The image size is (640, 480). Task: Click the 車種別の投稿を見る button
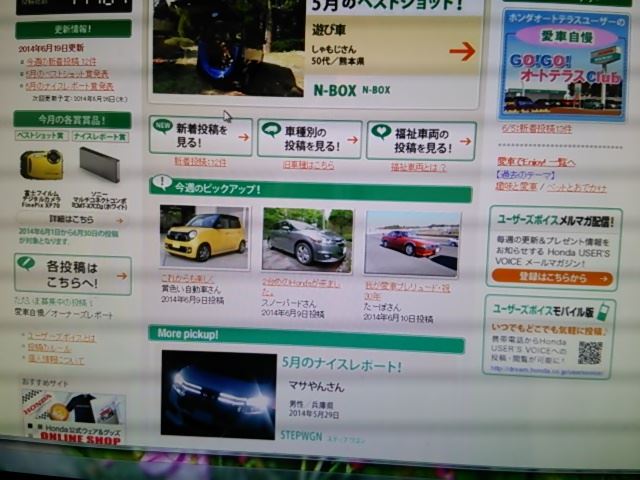coord(309,139)
